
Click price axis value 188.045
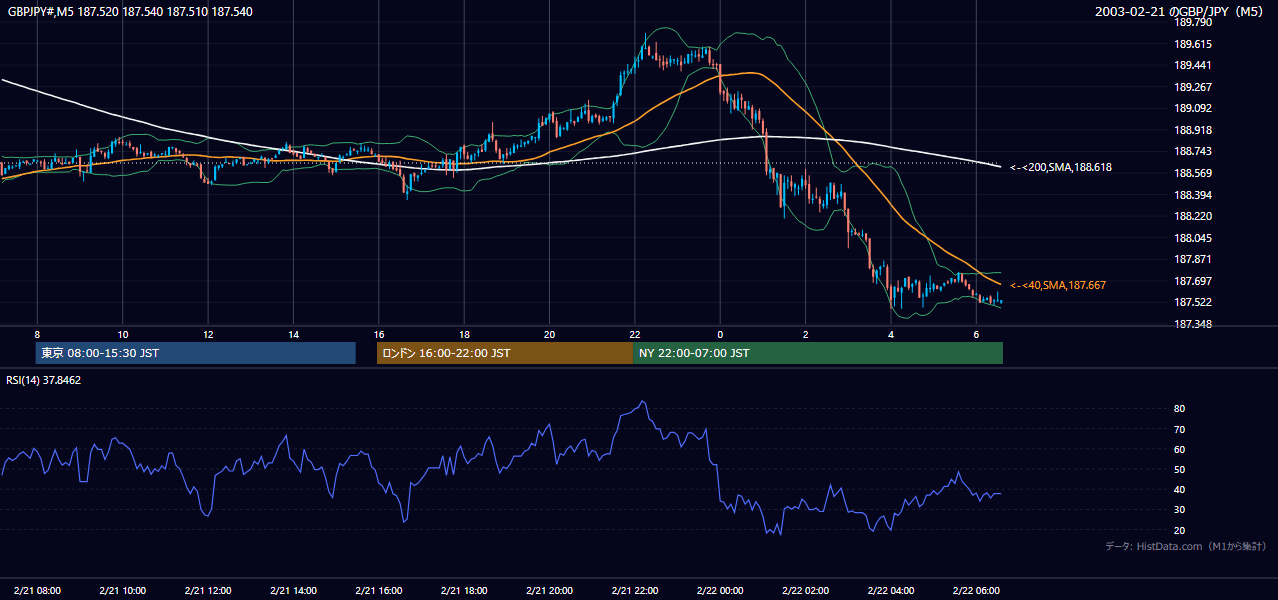[x=1193, y=238]
